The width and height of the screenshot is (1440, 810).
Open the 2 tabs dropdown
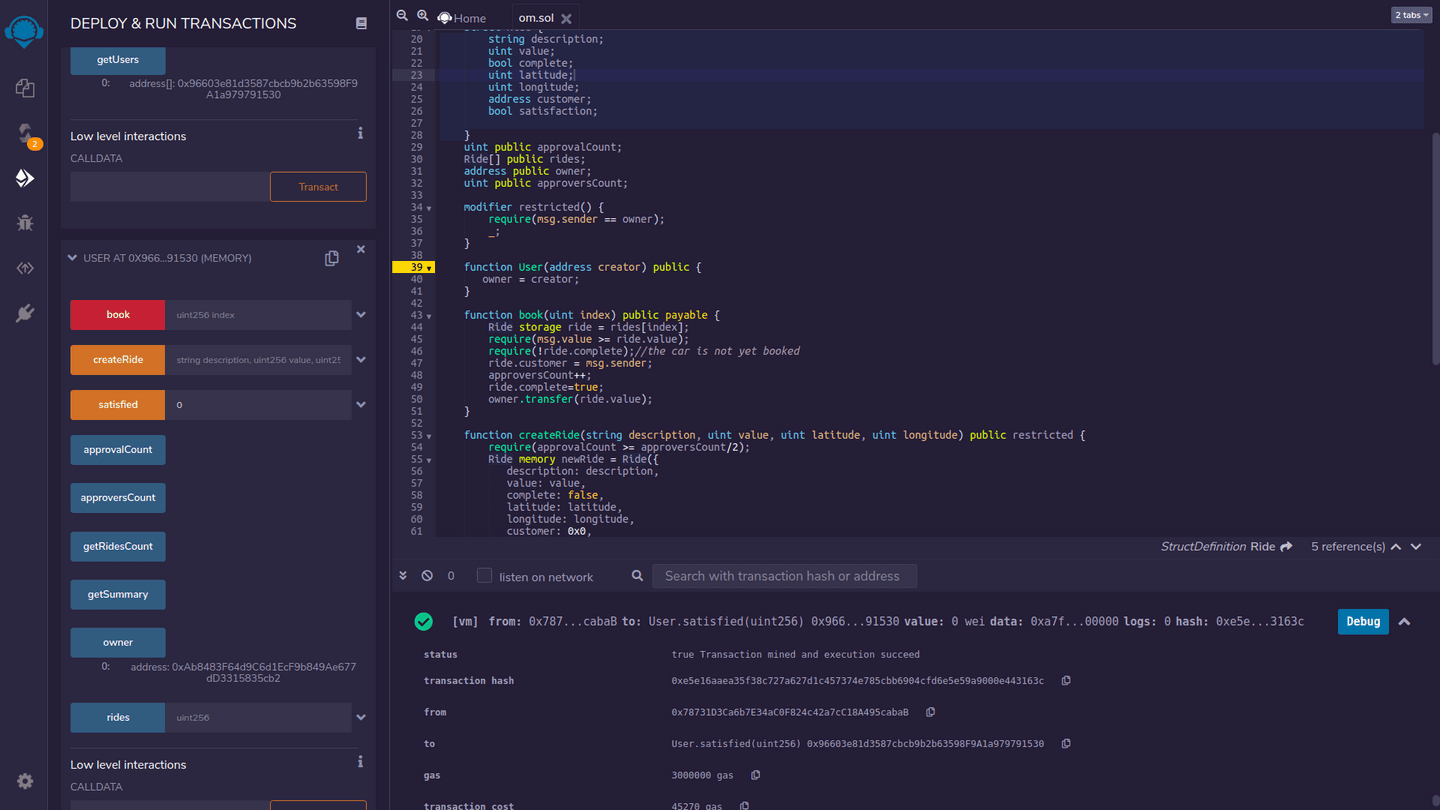click(1411, 15)
